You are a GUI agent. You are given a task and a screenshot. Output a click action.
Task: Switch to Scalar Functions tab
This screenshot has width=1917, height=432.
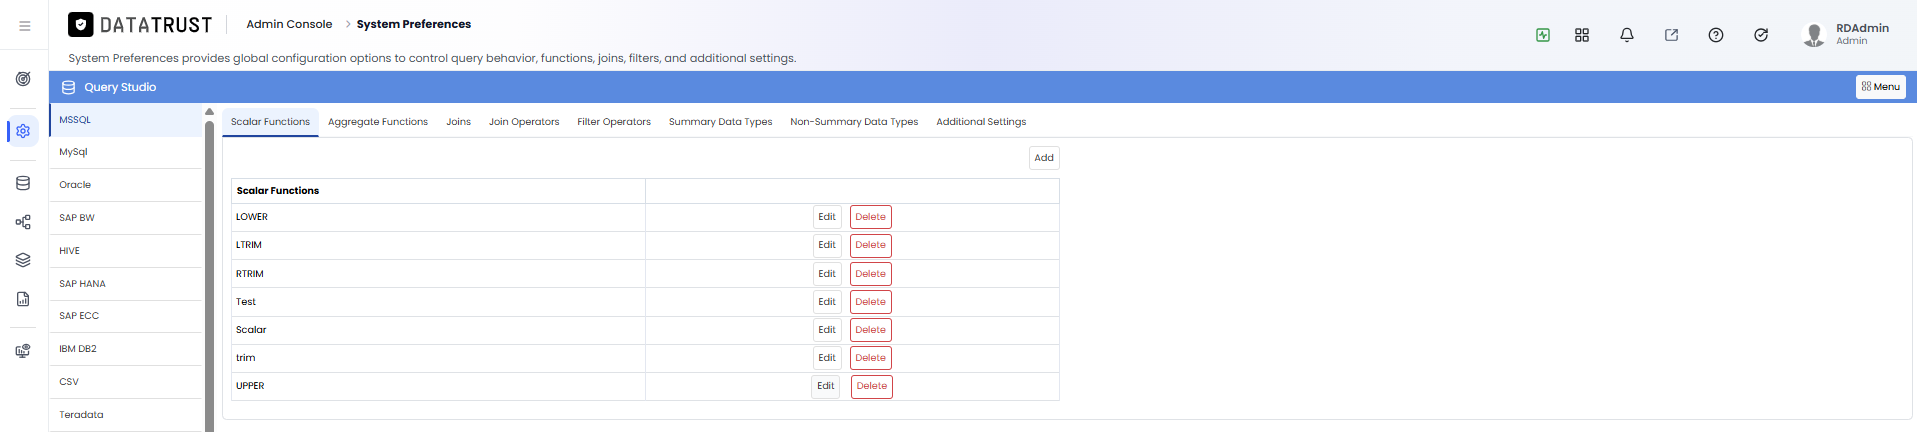(270, 122)
